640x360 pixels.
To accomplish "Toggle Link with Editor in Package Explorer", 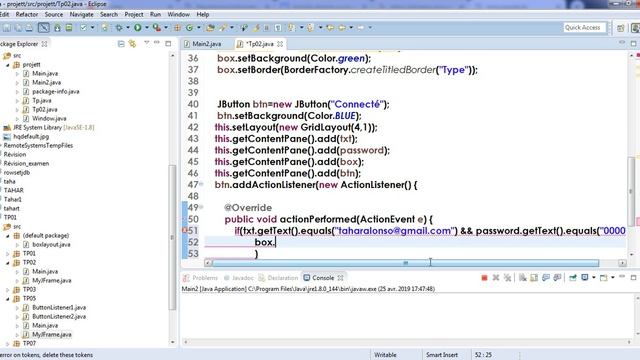I will tap(132, 44).
